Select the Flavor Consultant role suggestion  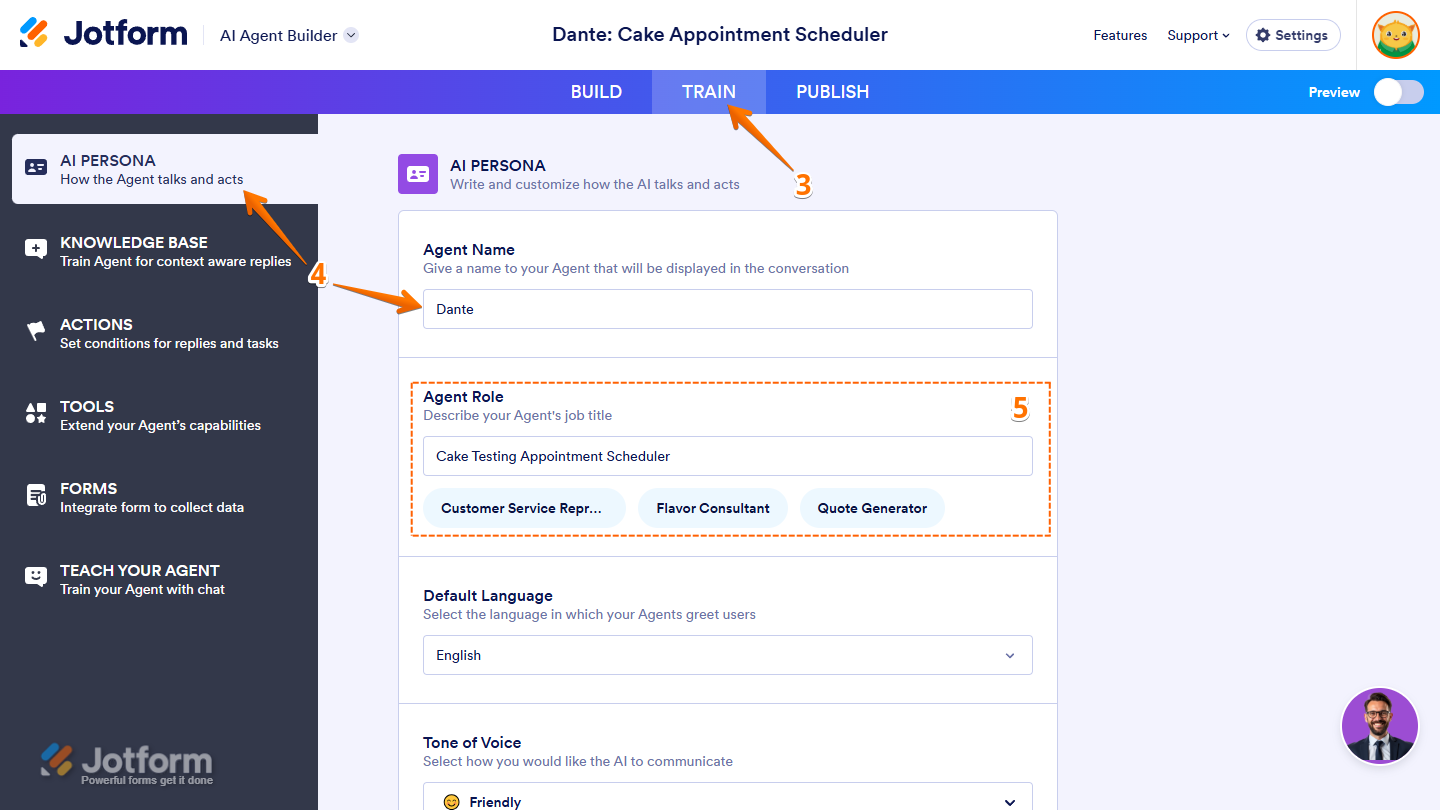pyautogui.click(x=713, y=508)
